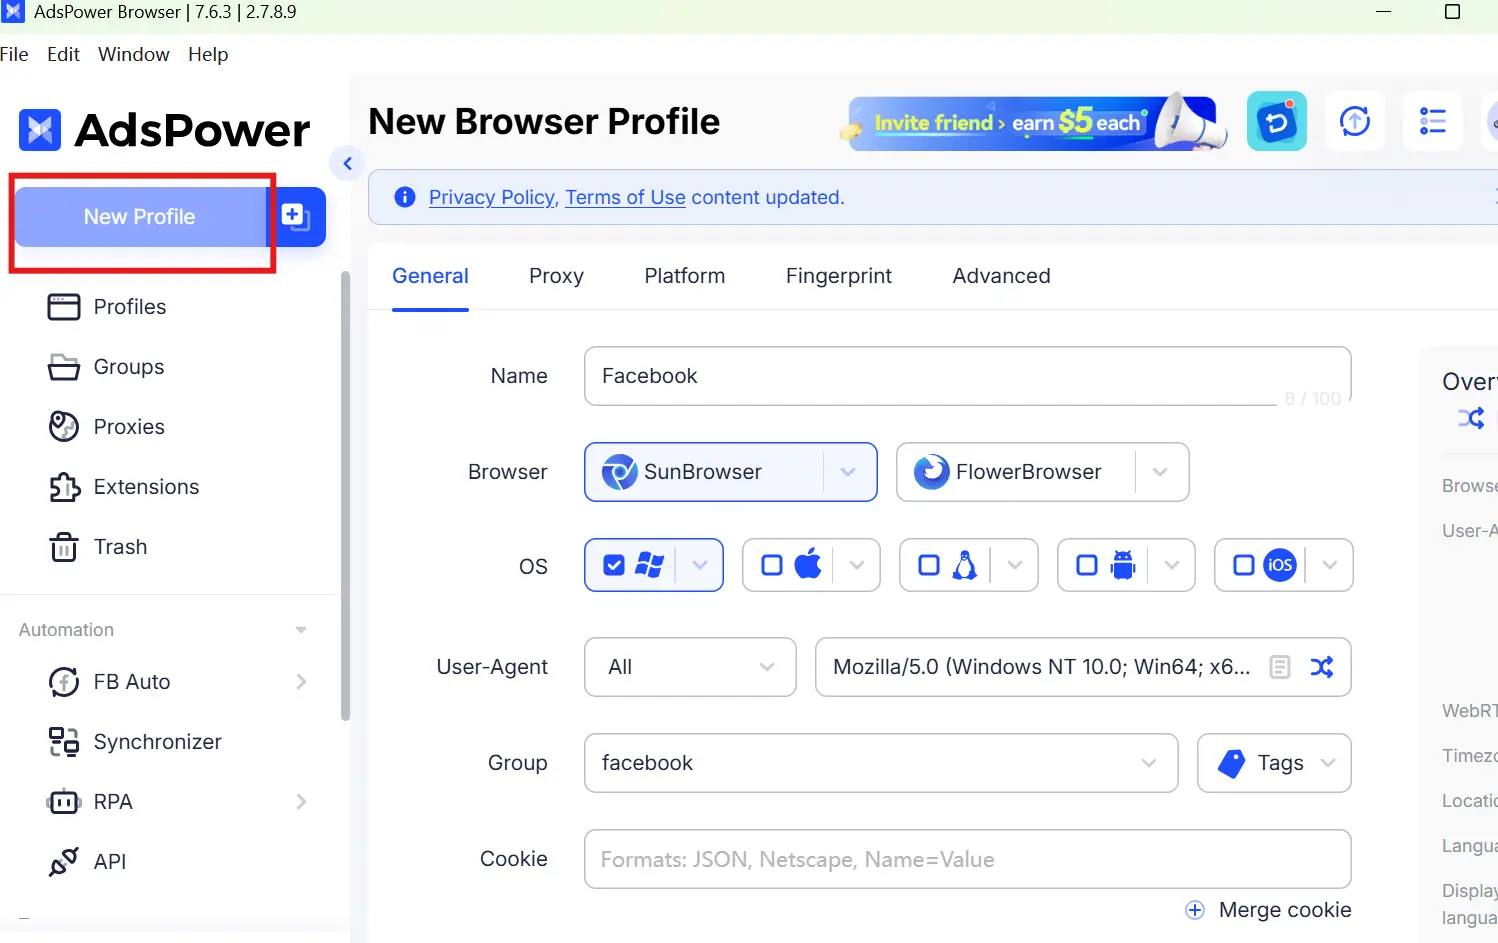The height and width of the screenshot is (943, 1498).
Task: Expand the FB Auto submenu chevron
Action: (x=302, y=682)
